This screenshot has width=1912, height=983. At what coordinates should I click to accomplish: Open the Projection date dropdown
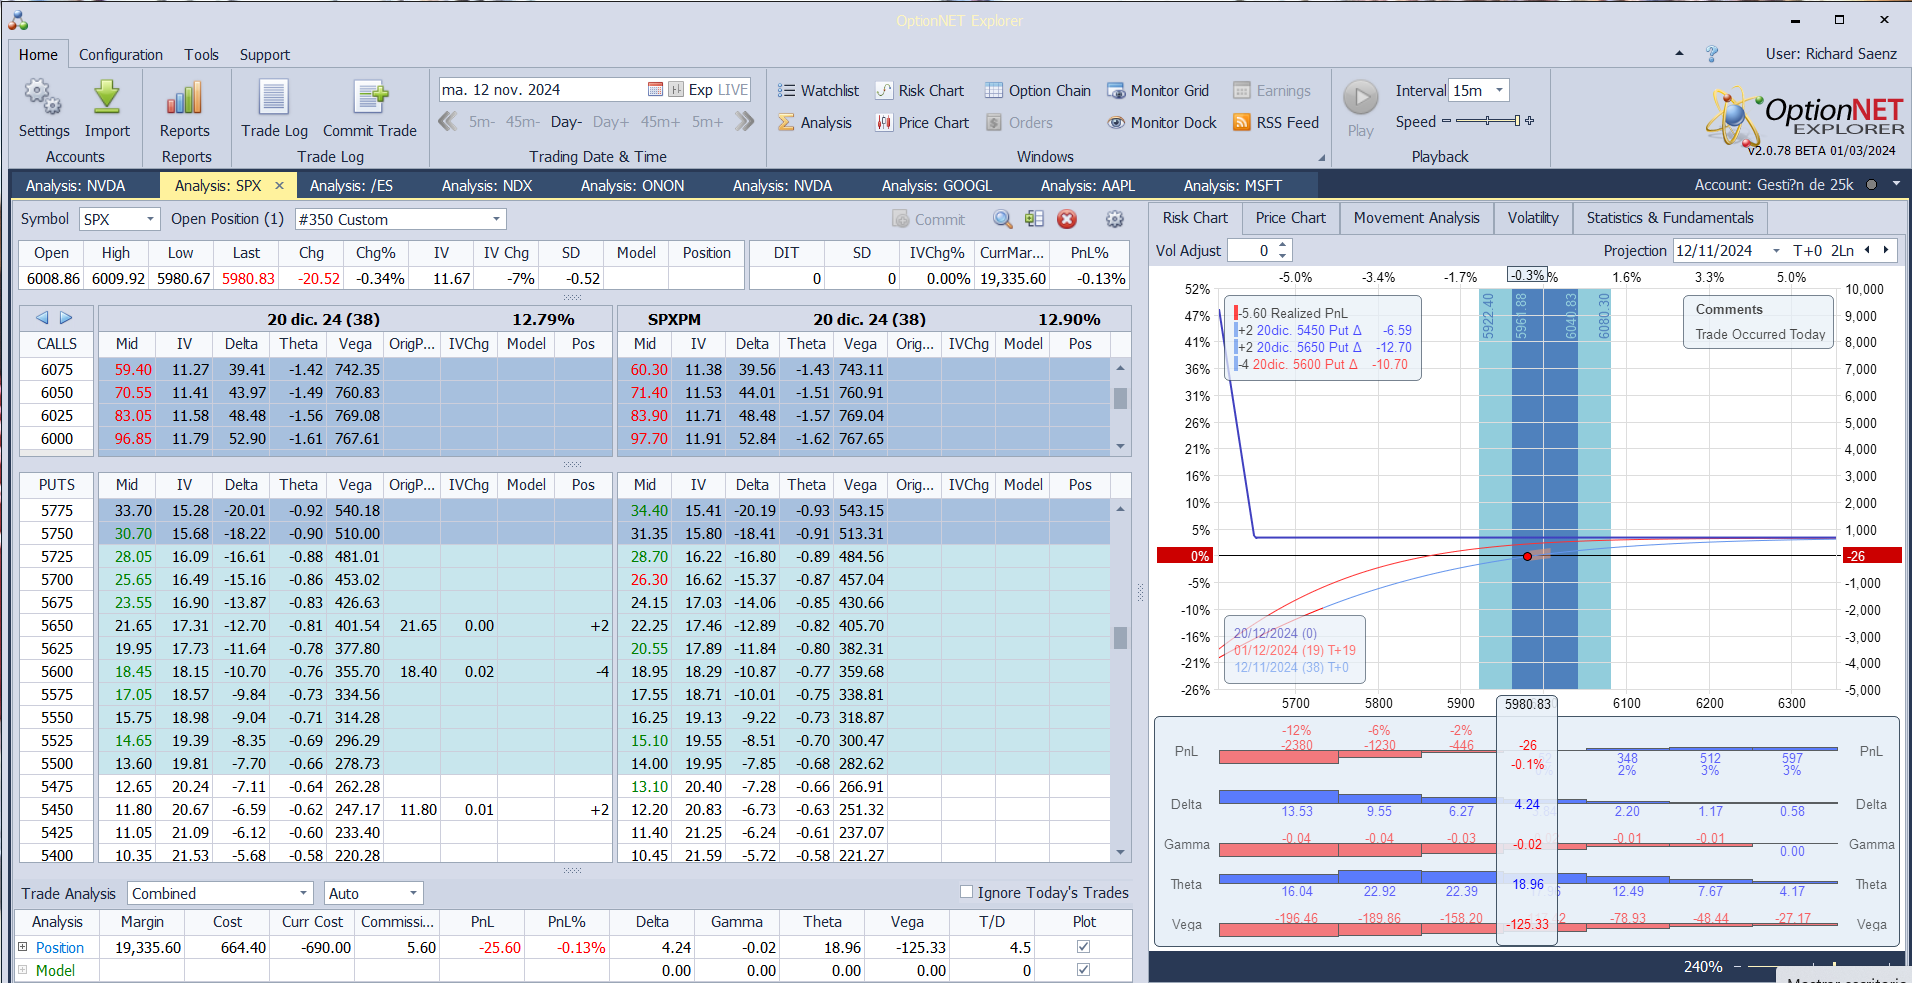coord(1776,251)
